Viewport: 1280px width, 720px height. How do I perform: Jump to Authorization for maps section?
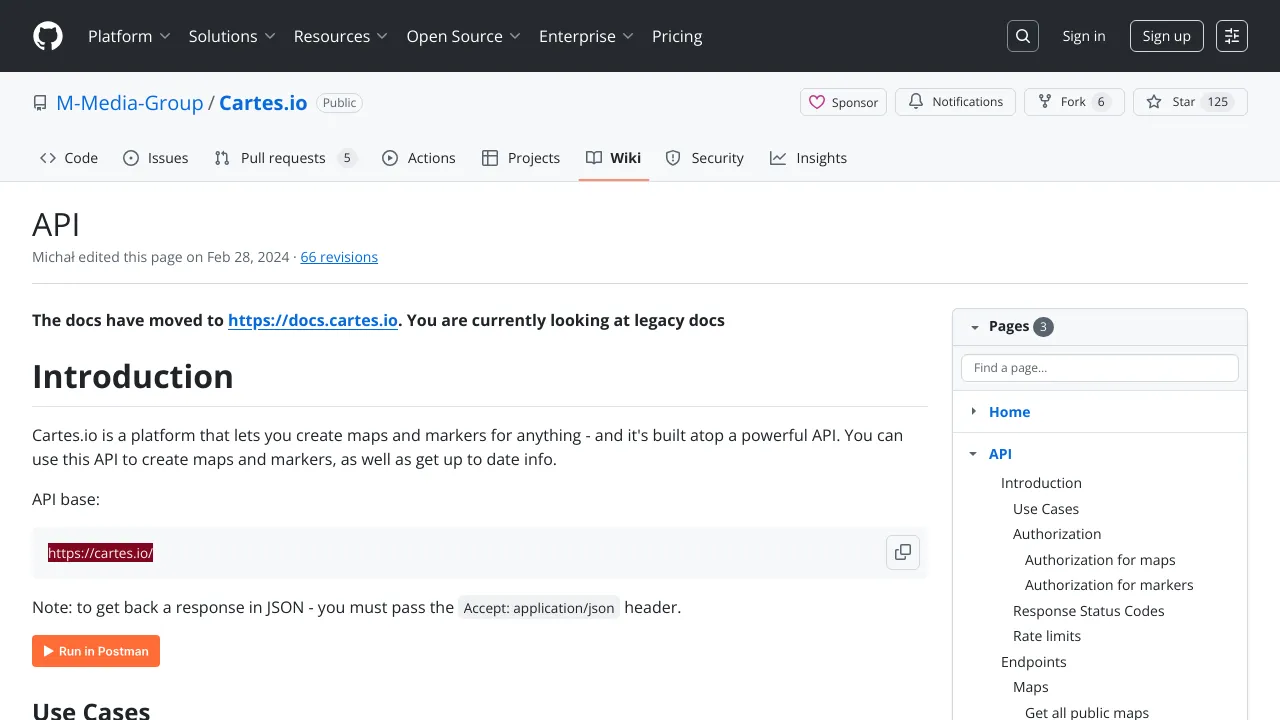1100,560
